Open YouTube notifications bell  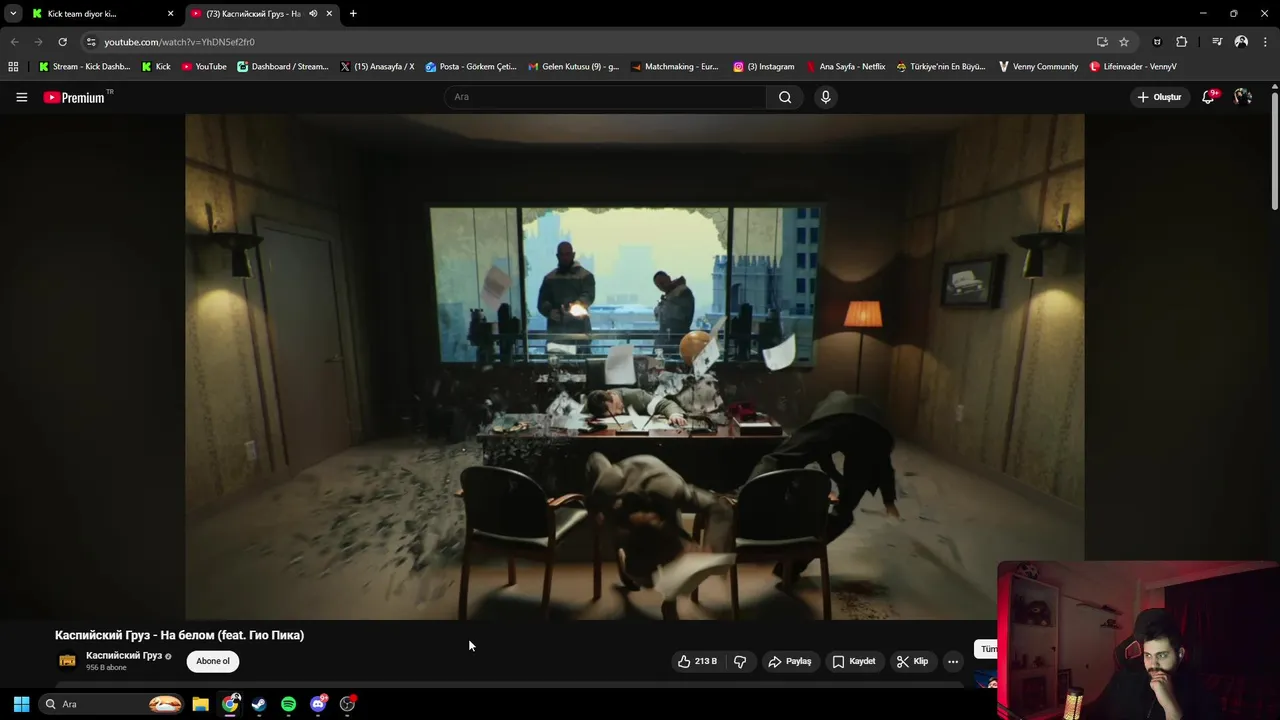pos(1208,97)
